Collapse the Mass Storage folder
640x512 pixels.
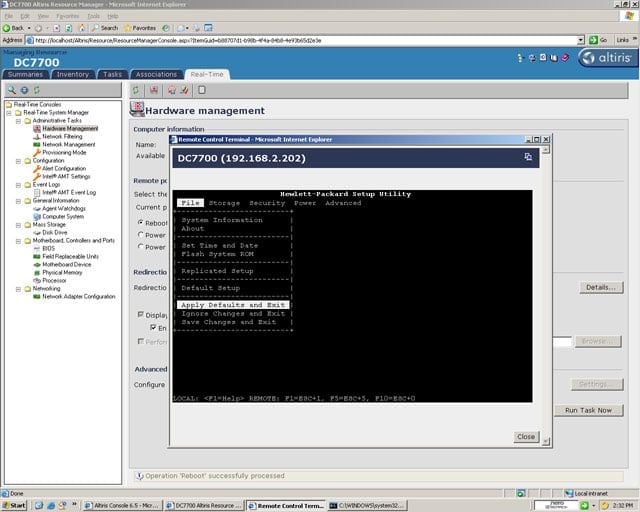(x=18, y=225)
